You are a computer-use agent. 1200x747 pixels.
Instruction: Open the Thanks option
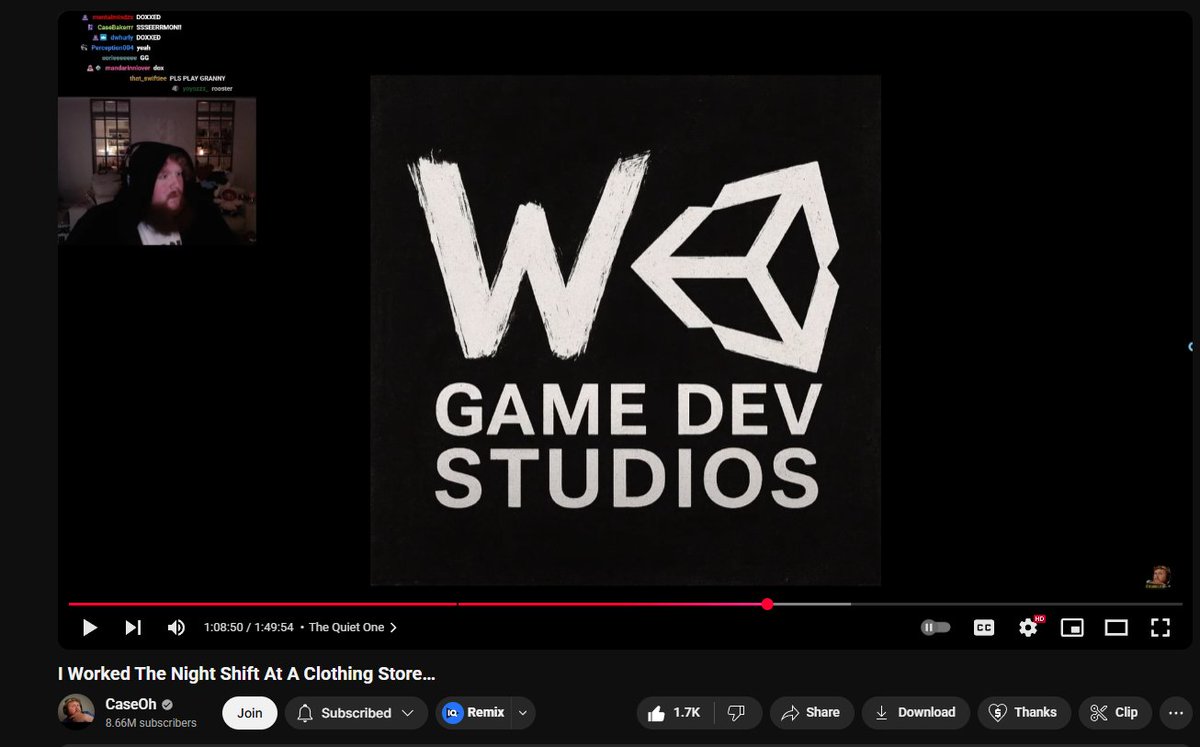(1024, 712)
